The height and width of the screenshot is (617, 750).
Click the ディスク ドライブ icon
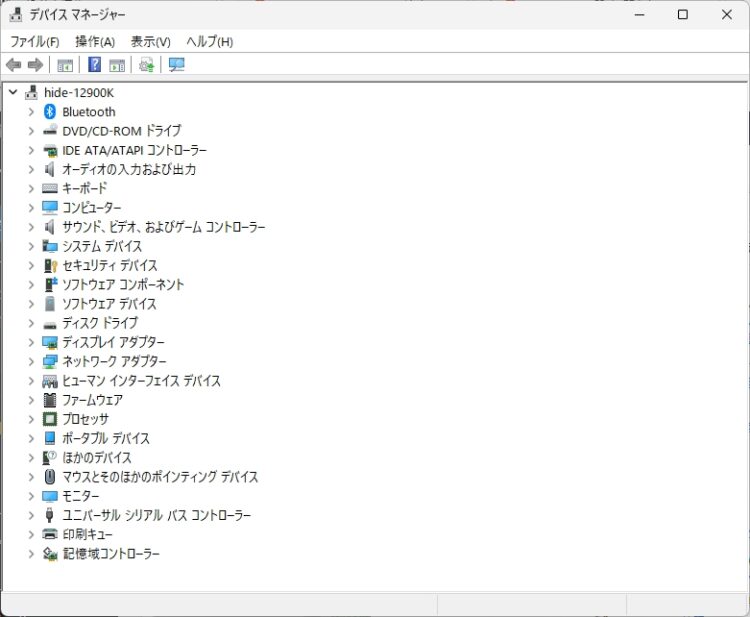[50, 324]
